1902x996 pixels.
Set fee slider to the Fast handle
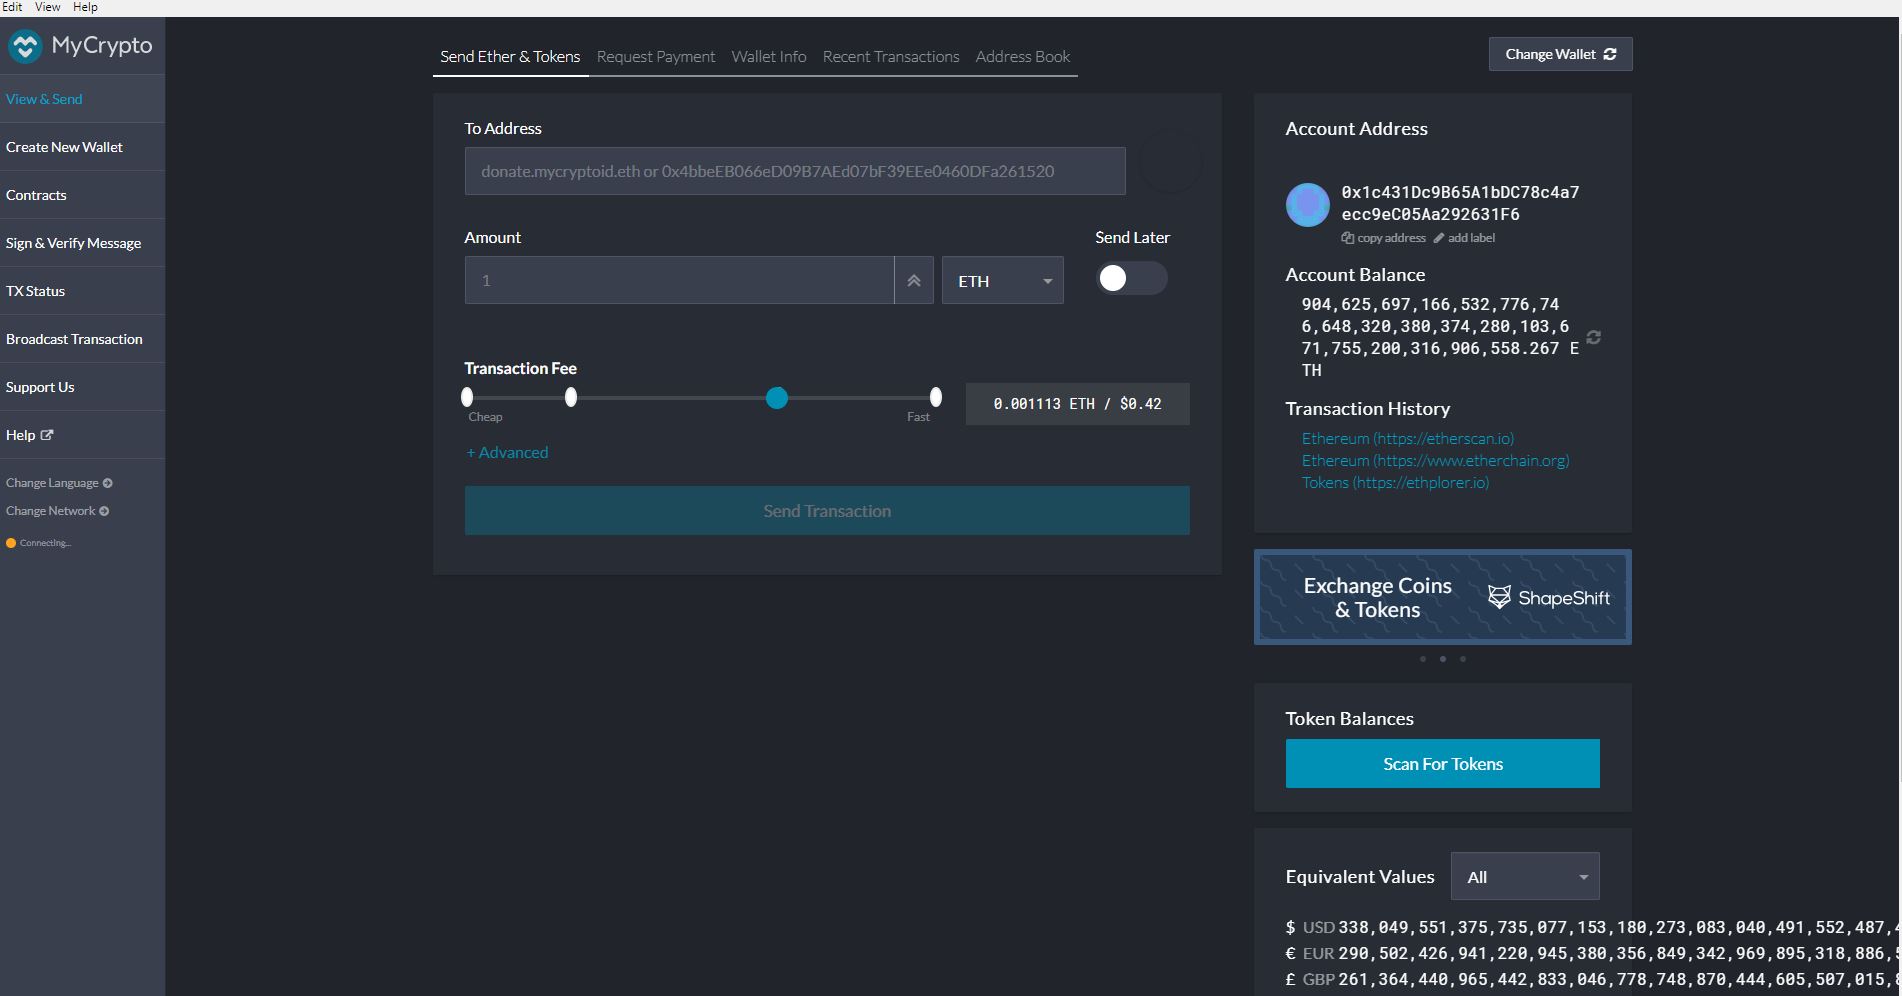(x=936, y=397)
